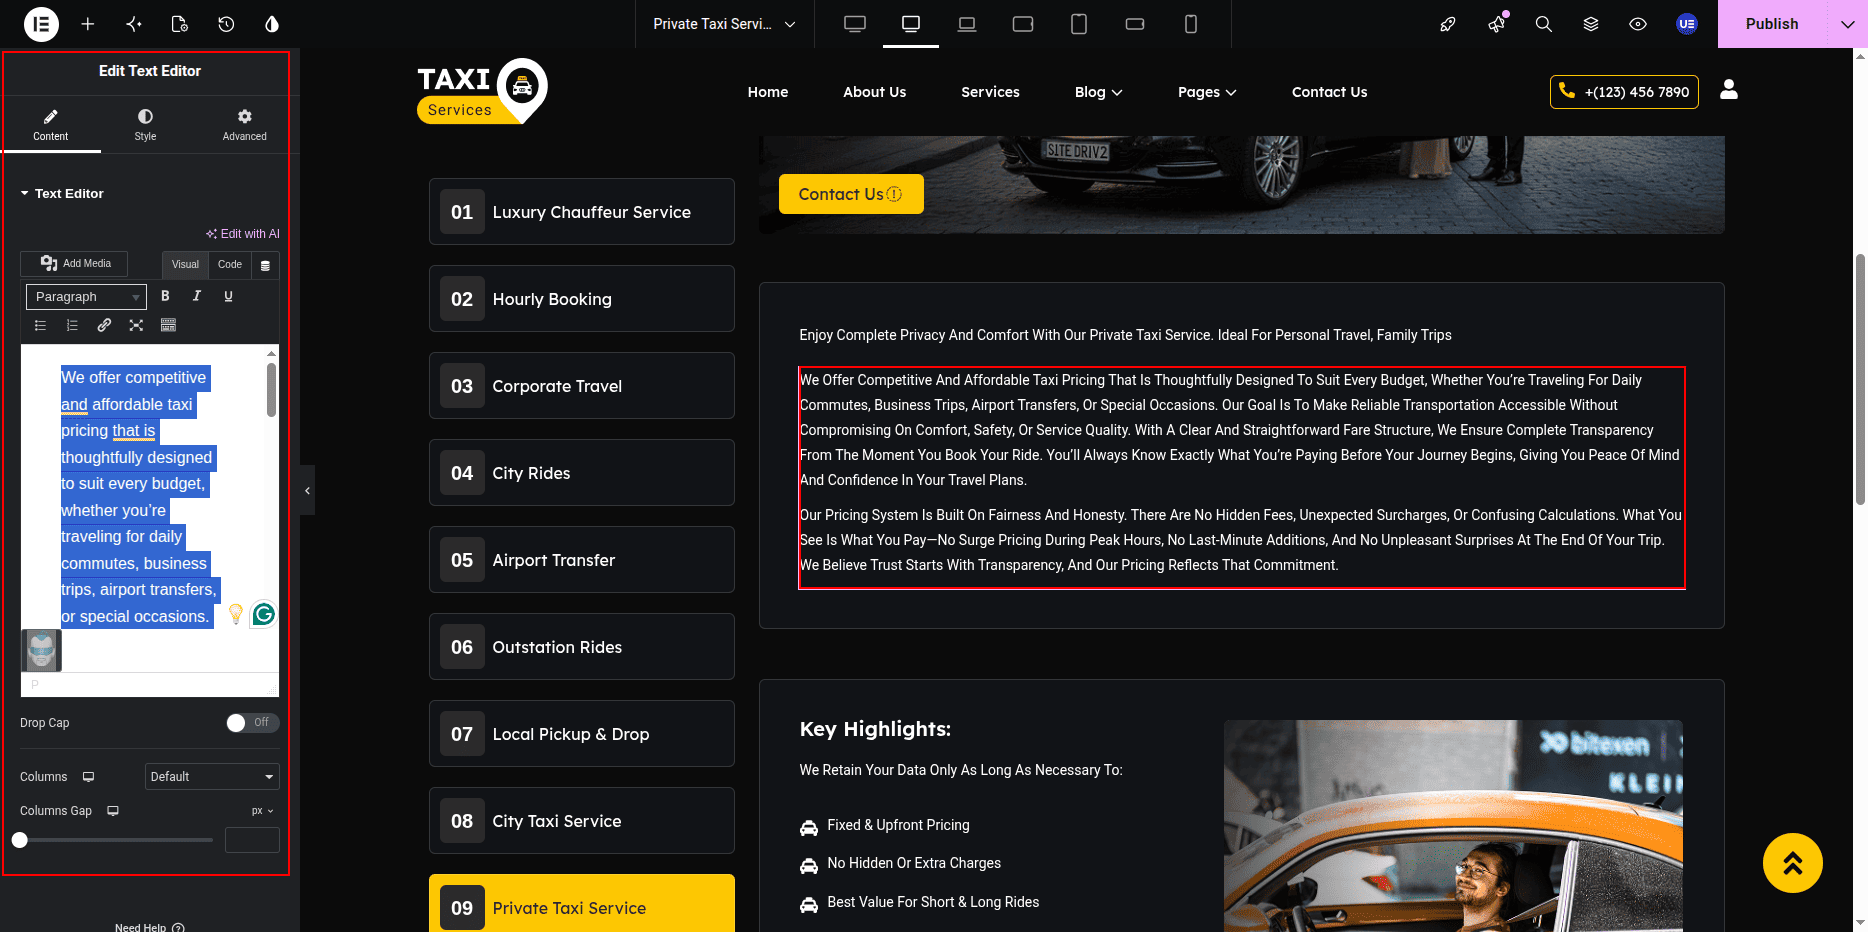The width and height of the screenshot is (1868, 932).
Task: Insert link in text editor toolbar
Action: [x=104, y=325]
